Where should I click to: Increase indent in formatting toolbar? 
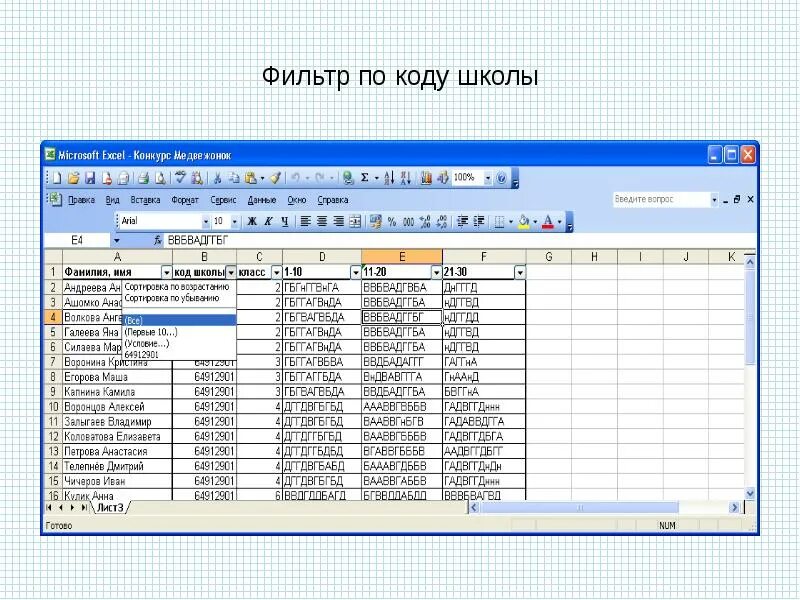point(479,221)
